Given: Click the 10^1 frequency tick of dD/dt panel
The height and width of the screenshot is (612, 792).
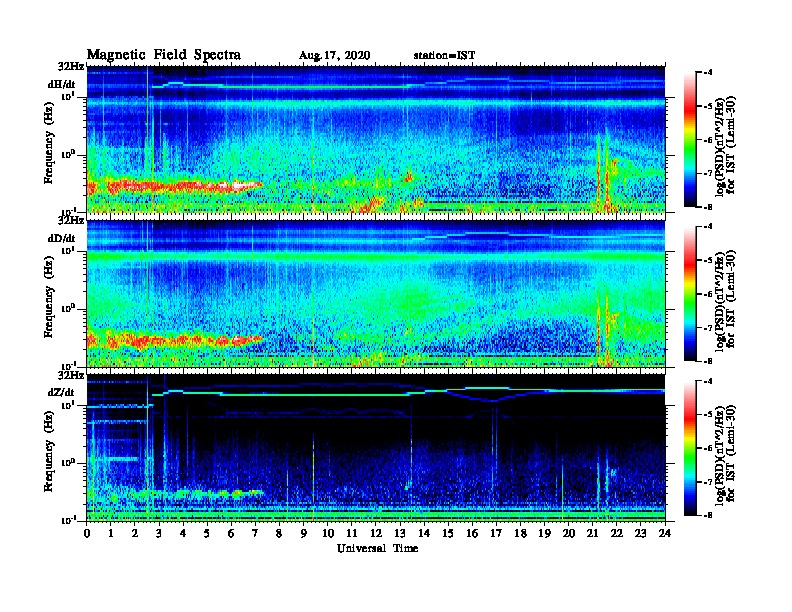Looking at the screenshot, I should coord(68,251).
